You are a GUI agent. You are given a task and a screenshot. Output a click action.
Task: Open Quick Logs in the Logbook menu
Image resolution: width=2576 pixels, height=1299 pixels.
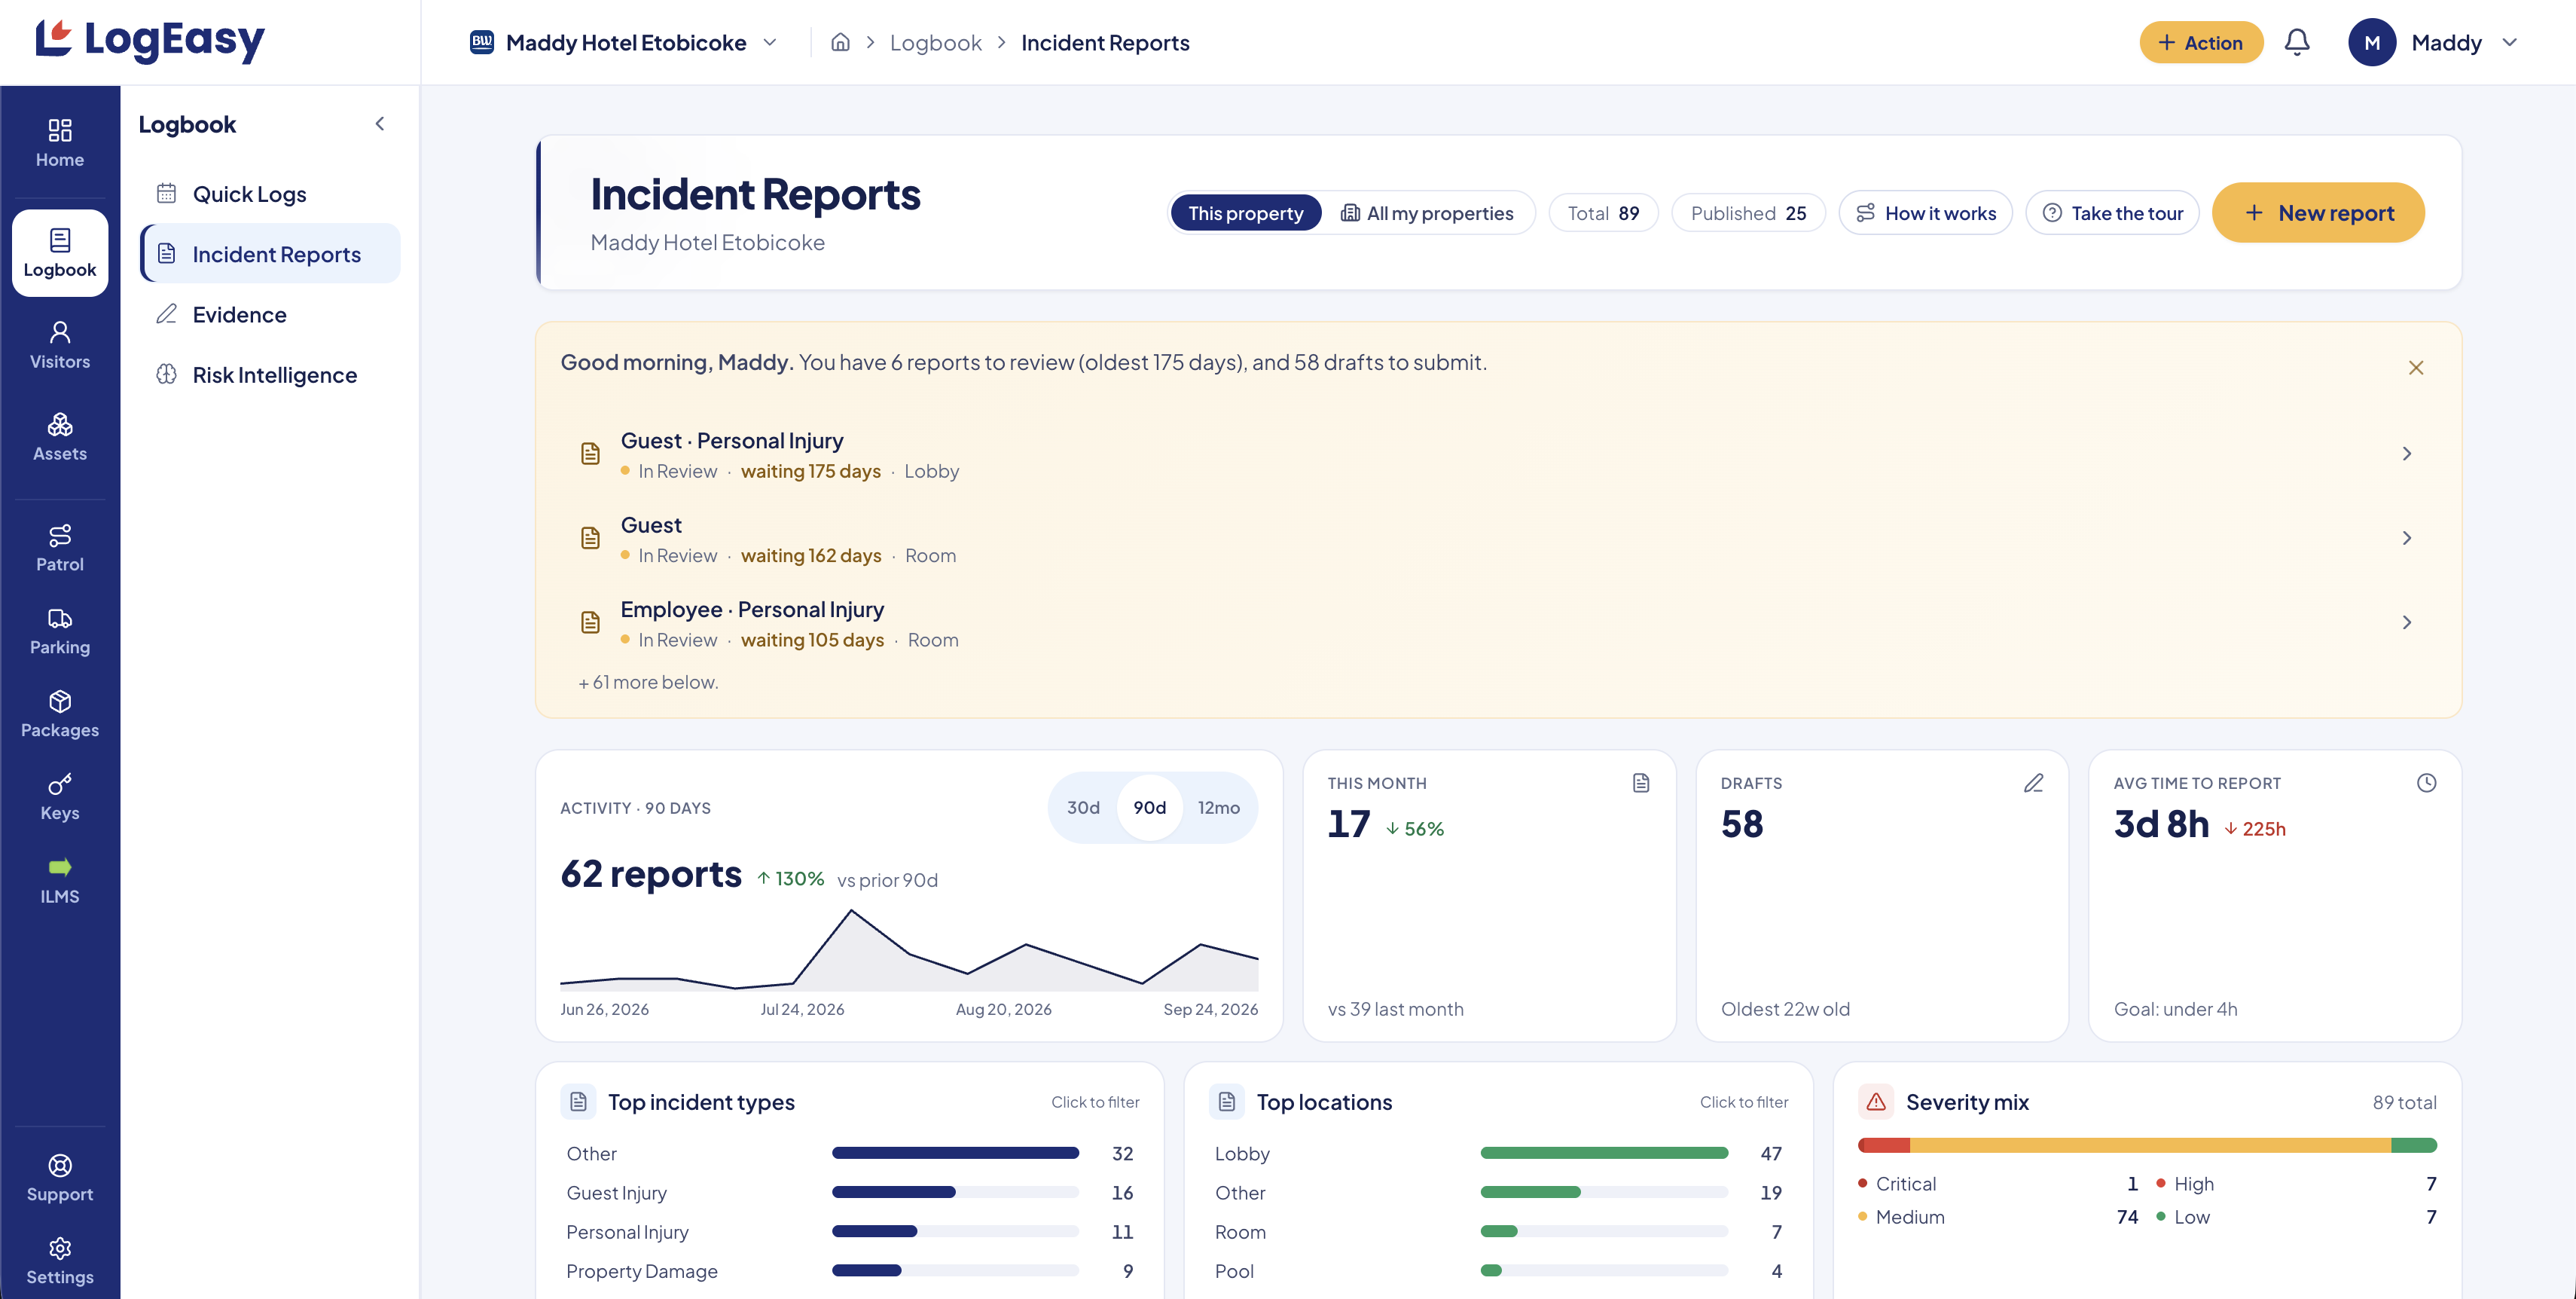270,194
